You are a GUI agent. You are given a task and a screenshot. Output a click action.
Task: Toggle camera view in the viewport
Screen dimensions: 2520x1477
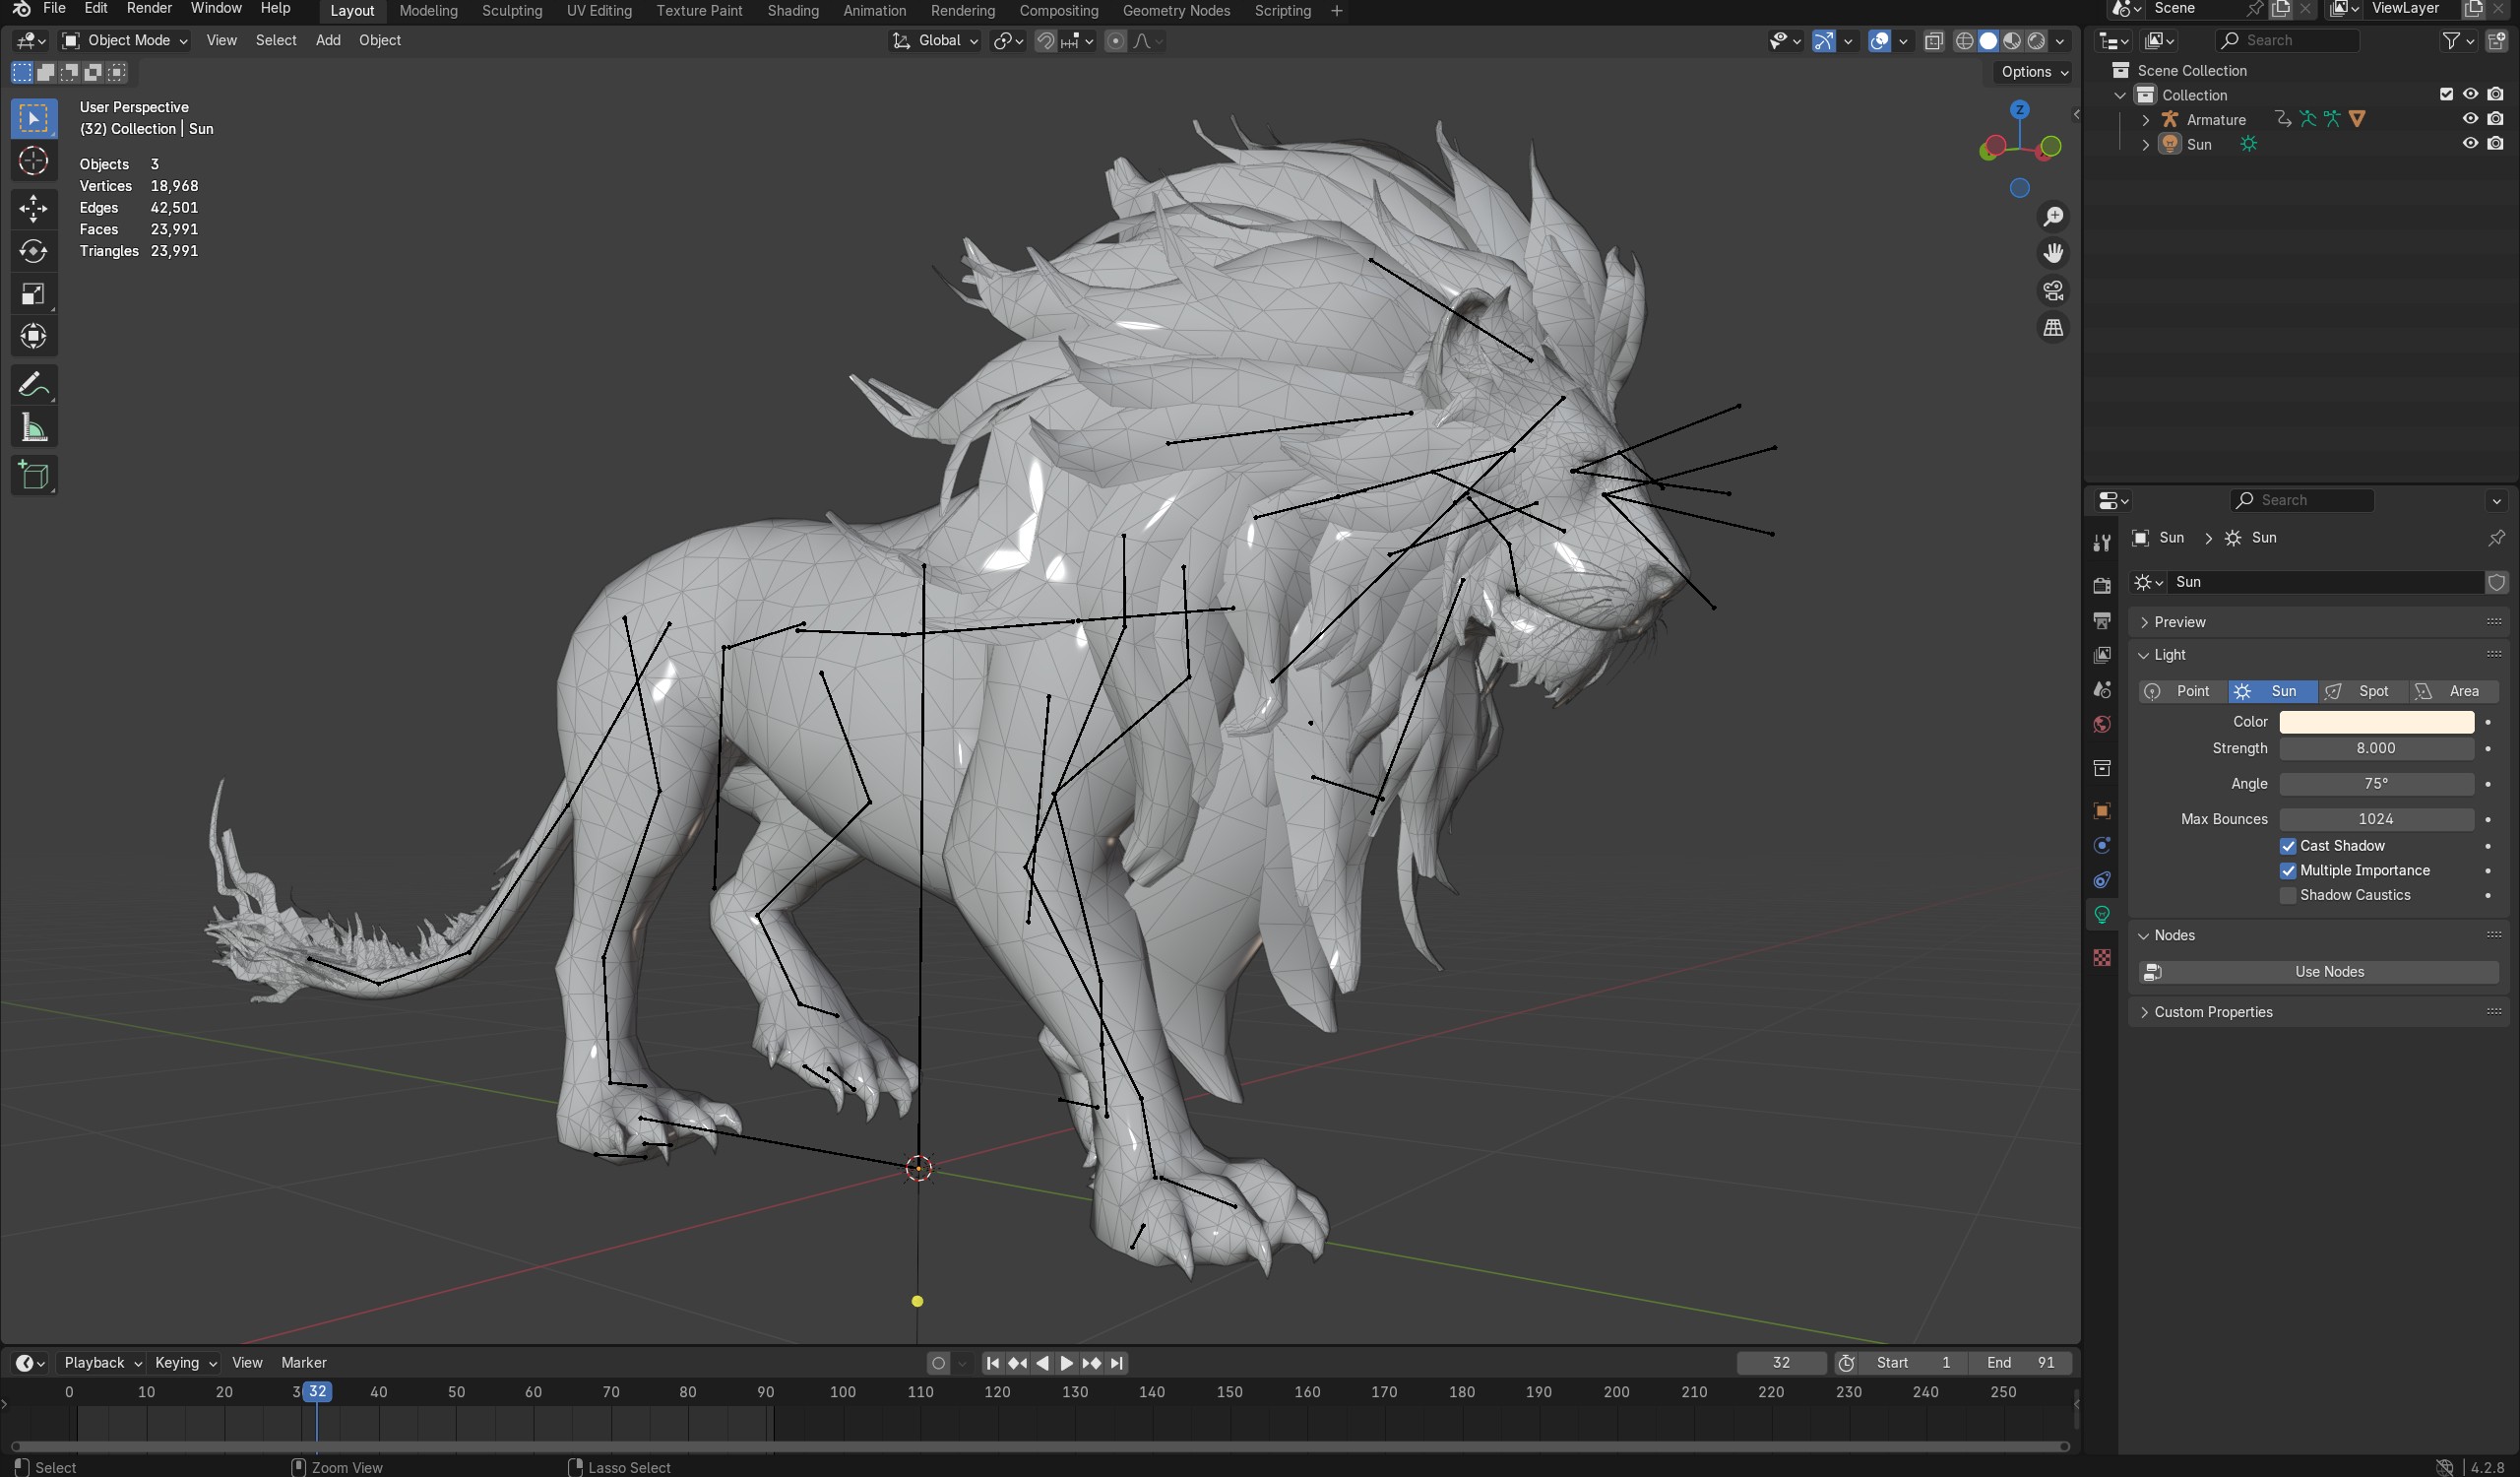pos(2053,291)
